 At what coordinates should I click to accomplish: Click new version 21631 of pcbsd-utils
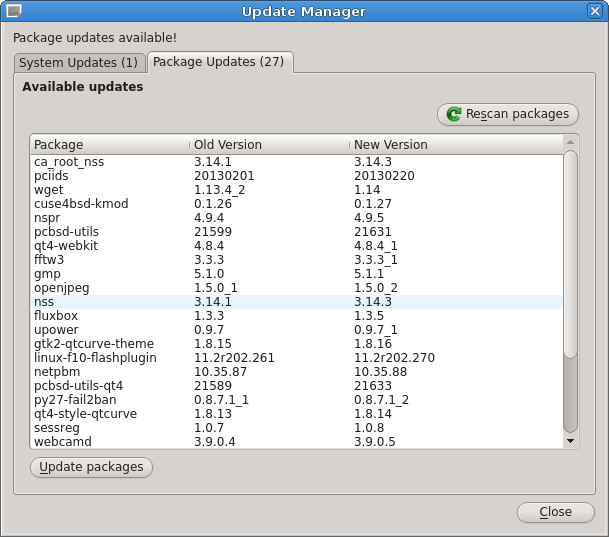(x=372, y=231)
